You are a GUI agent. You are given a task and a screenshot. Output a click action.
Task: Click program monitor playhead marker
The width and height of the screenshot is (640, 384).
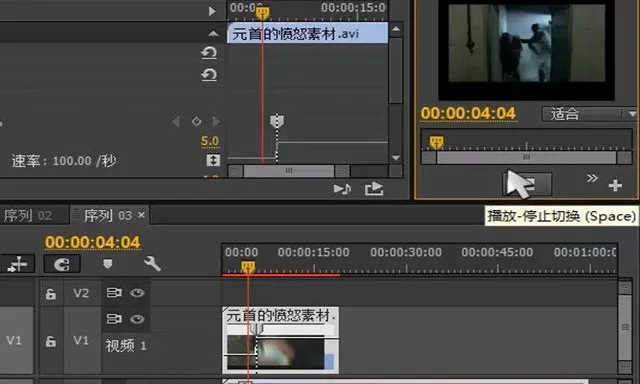click(x=436, y=142)
